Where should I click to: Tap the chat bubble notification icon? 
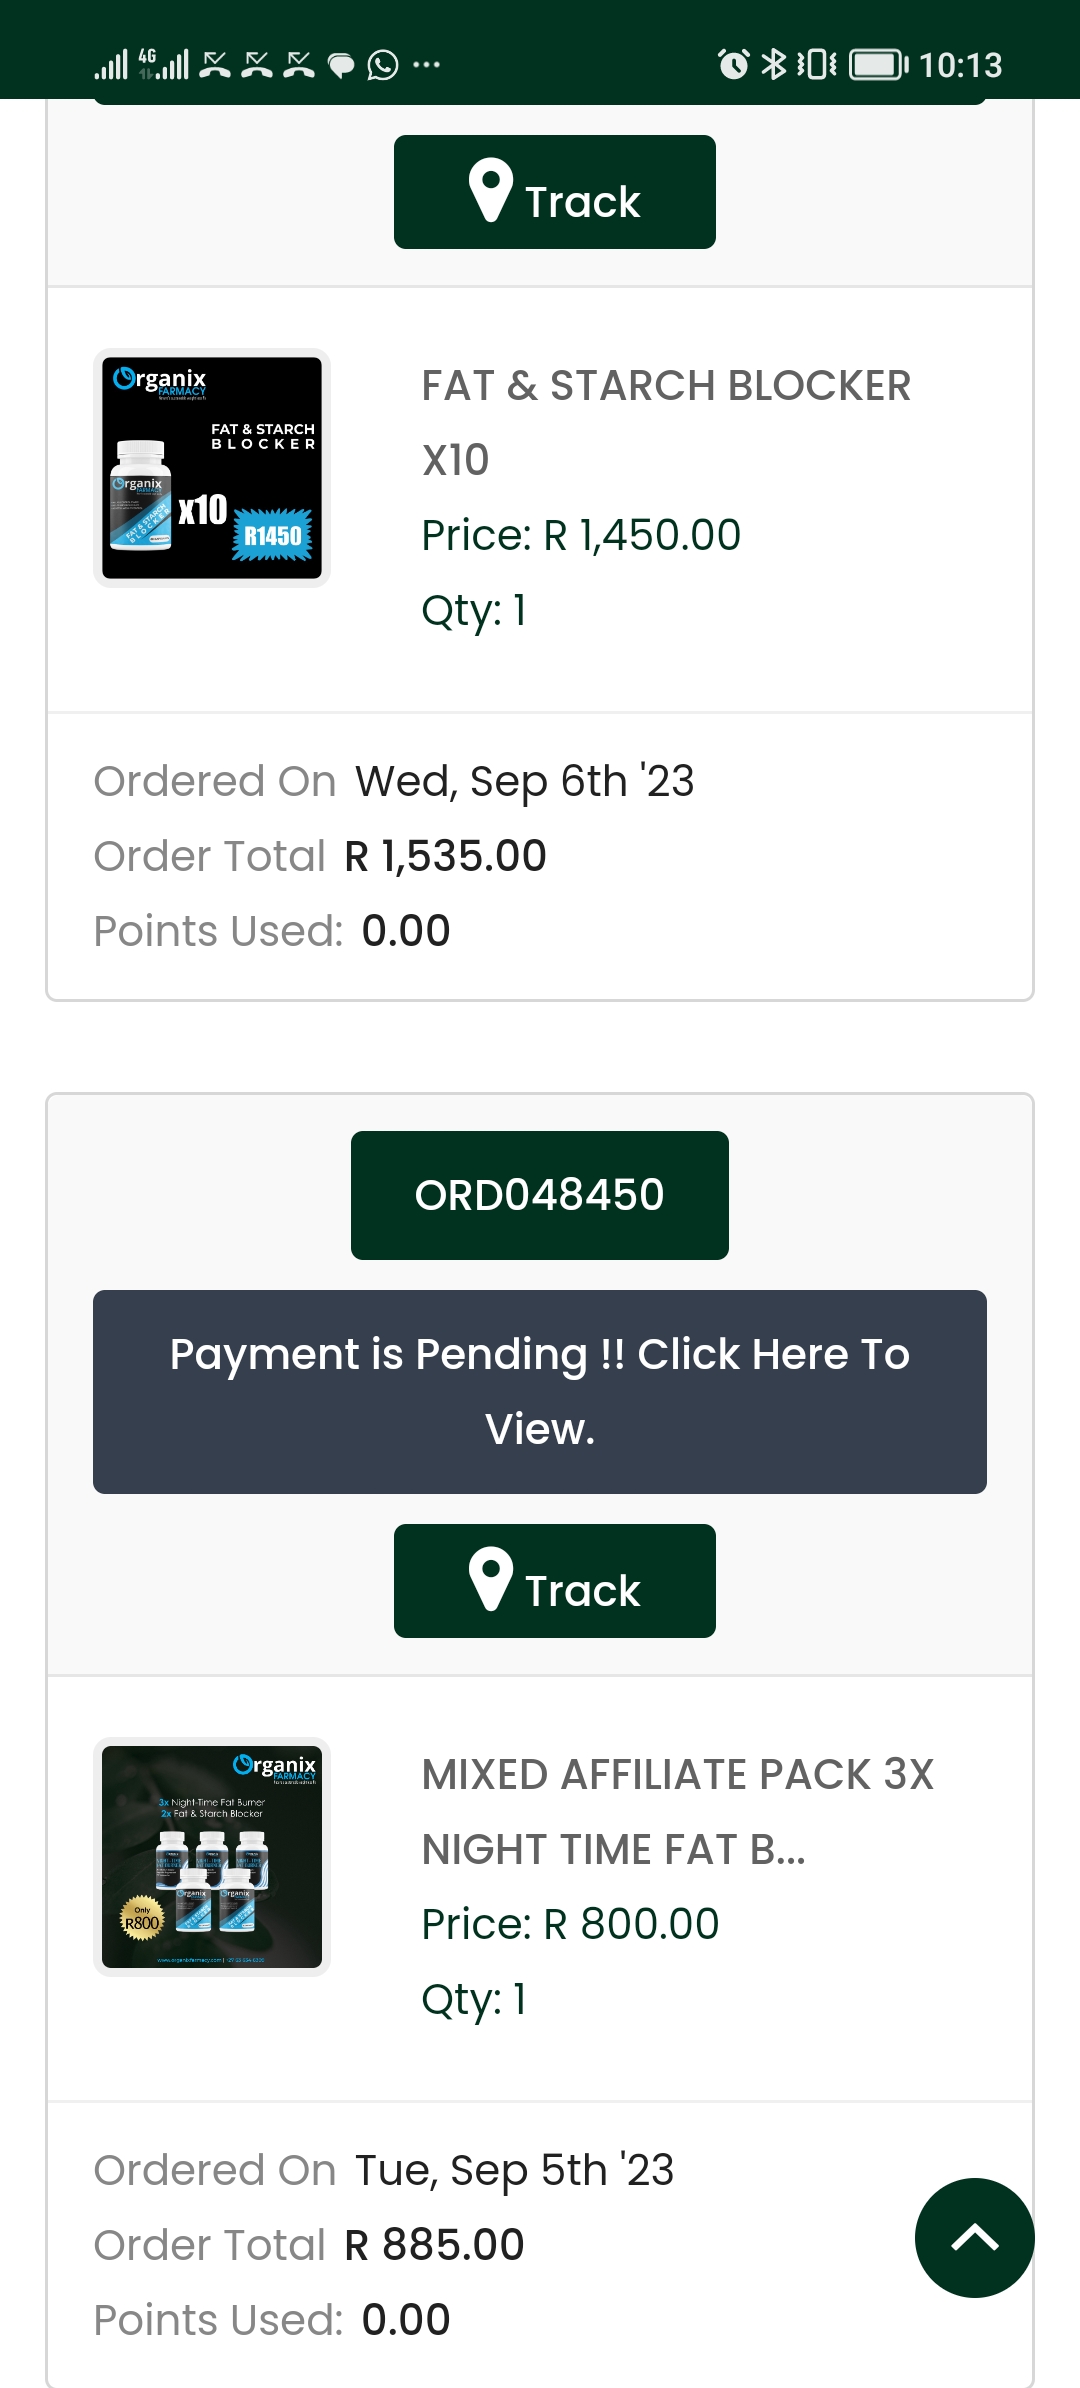pyautogui.click(x=341, y=66)
